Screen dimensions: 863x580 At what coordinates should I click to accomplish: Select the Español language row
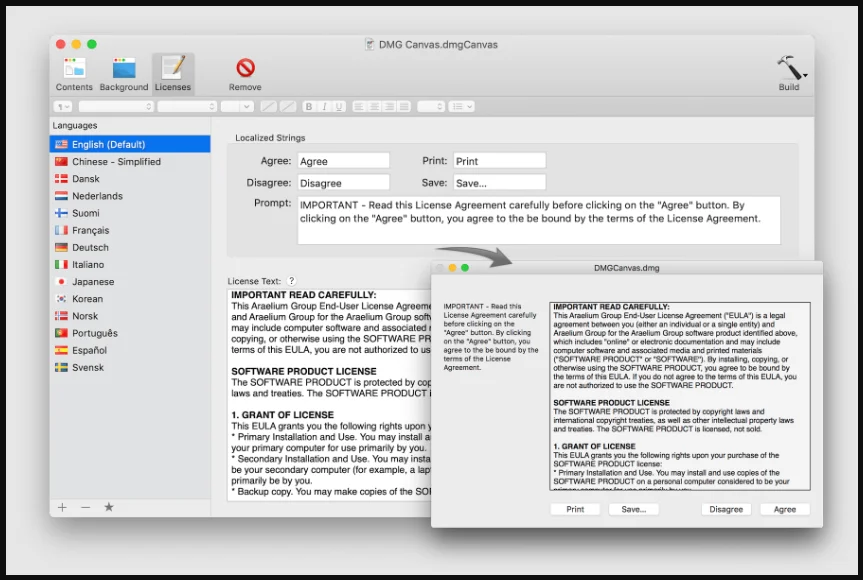coord(130,350)
